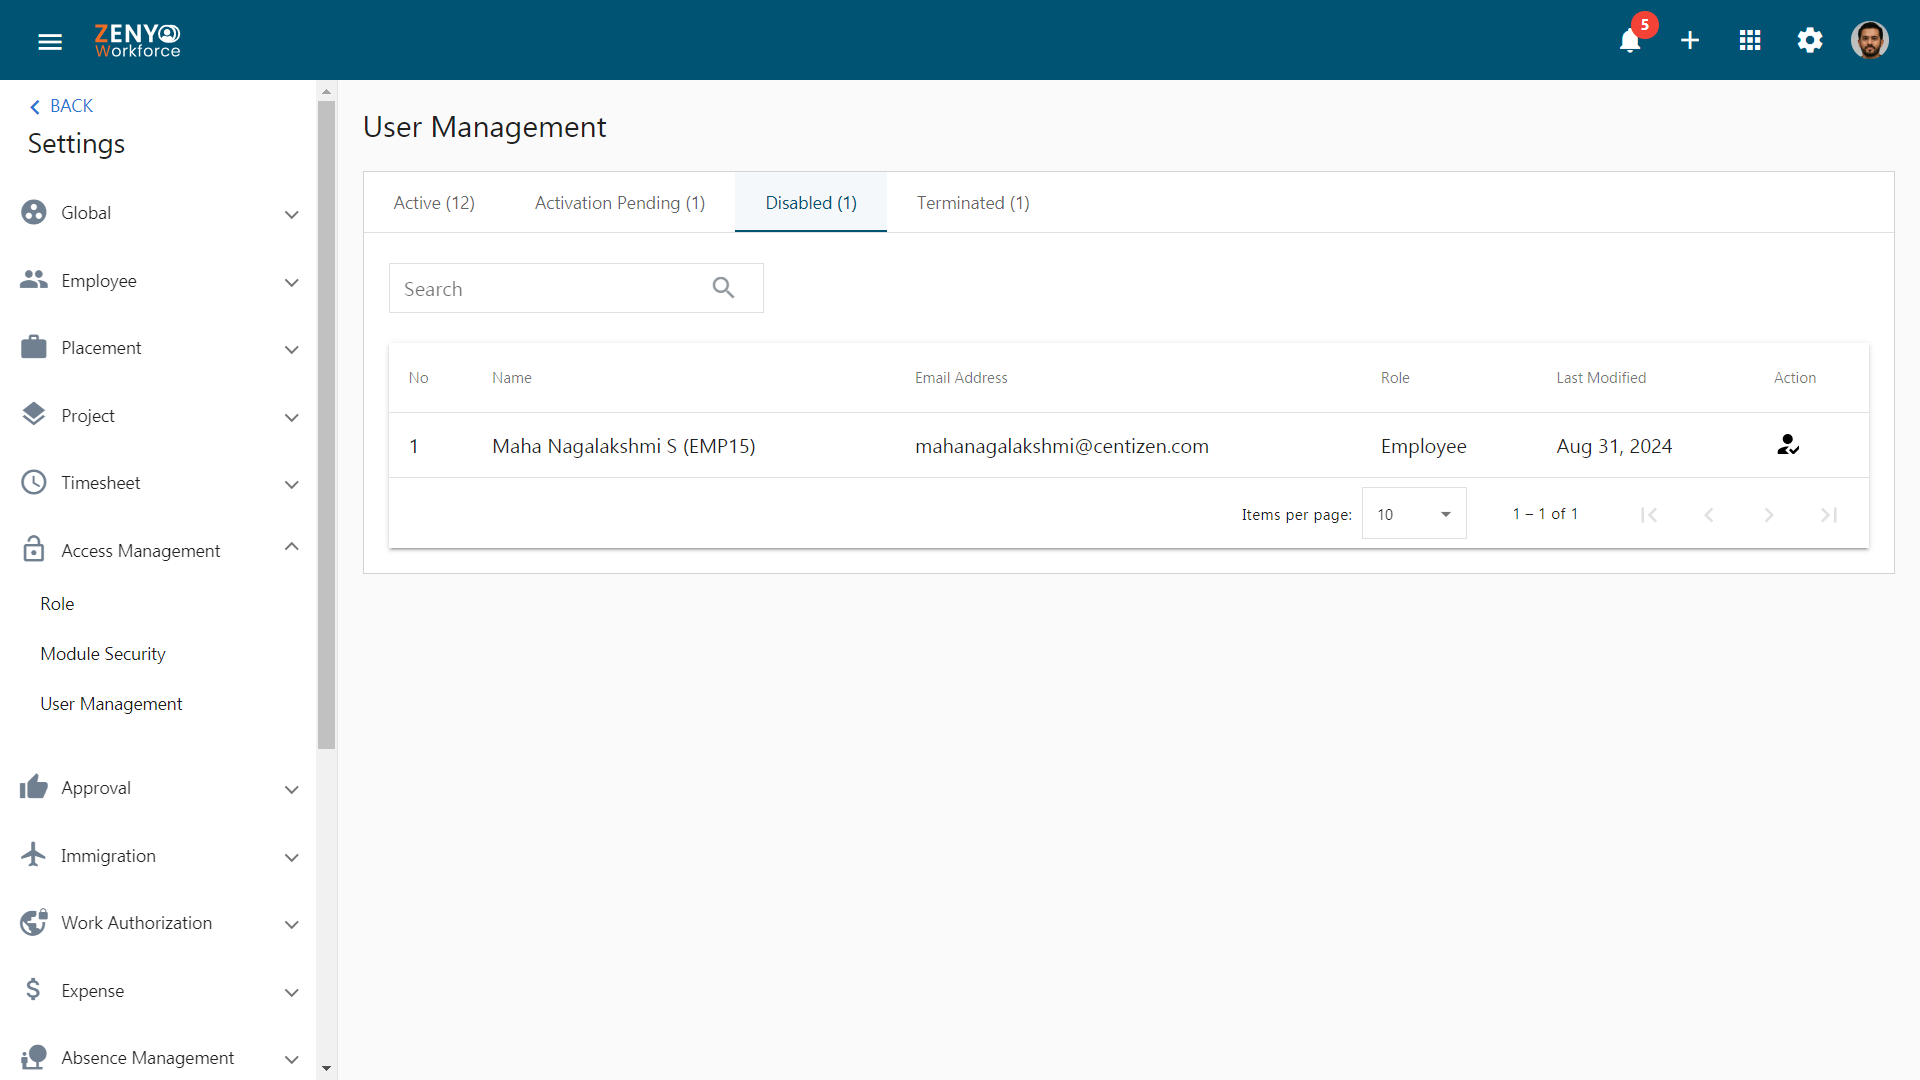Screen dimensions: 1920x1080
Task: Click the hamburger menu icon
Action: (x=50, y=38)
